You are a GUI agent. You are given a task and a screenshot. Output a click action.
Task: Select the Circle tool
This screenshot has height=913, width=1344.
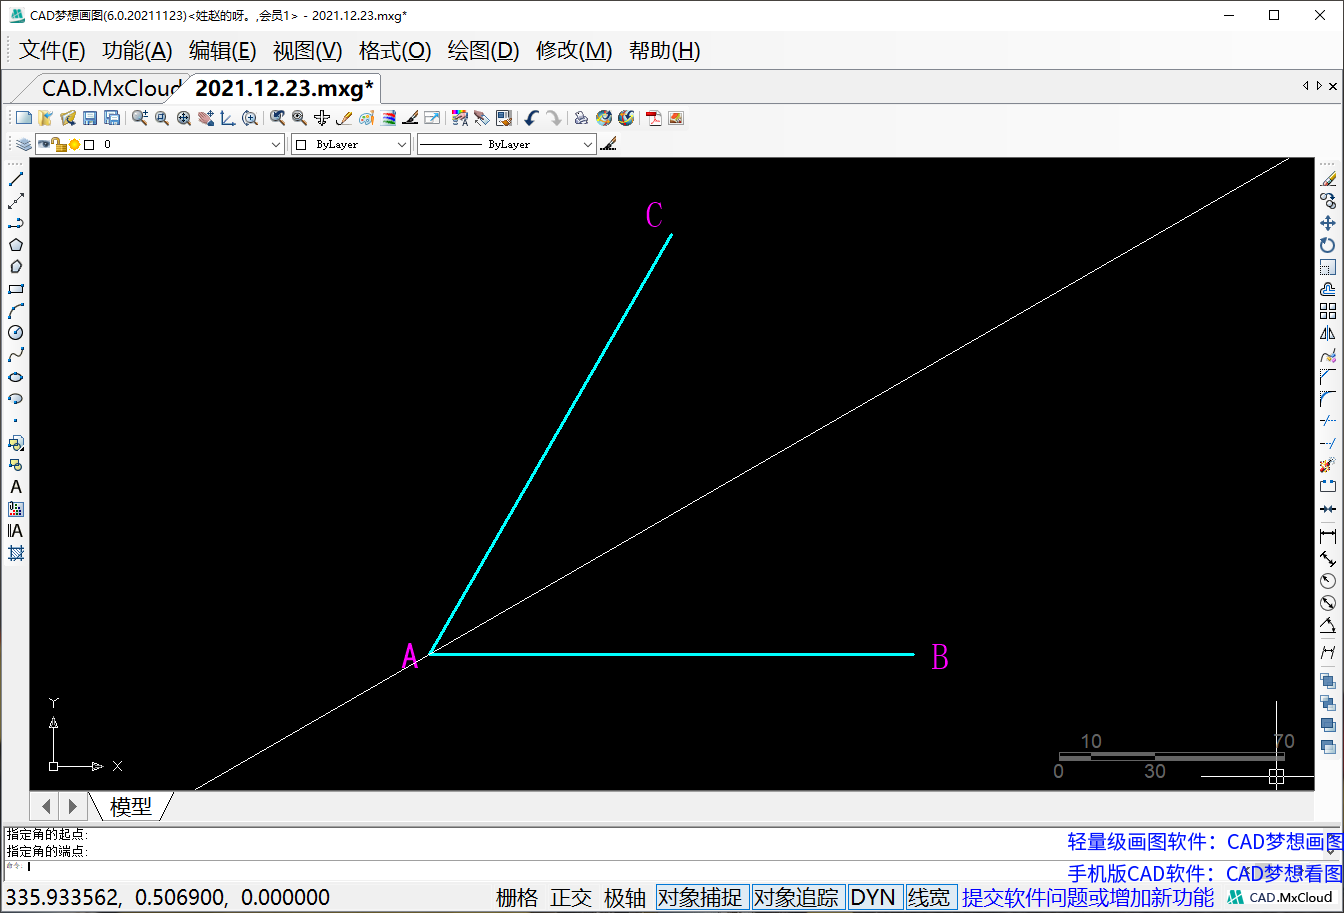click(x=16, y=333)
